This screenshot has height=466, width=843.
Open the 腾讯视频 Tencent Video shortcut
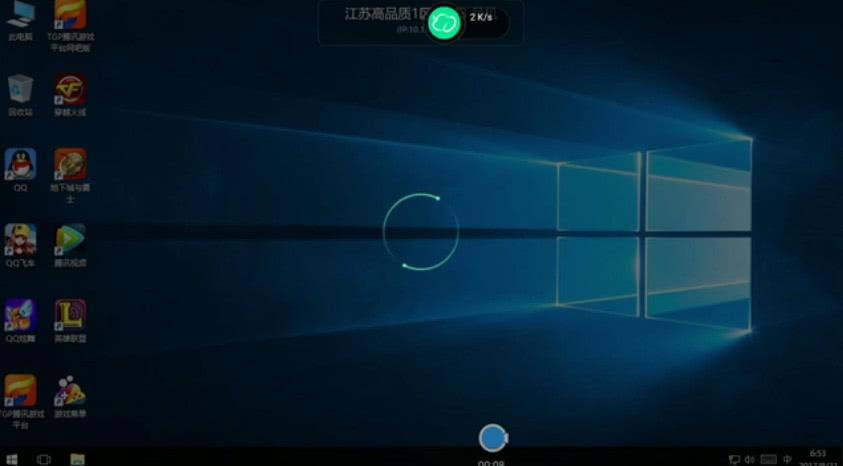coord(70,246)
